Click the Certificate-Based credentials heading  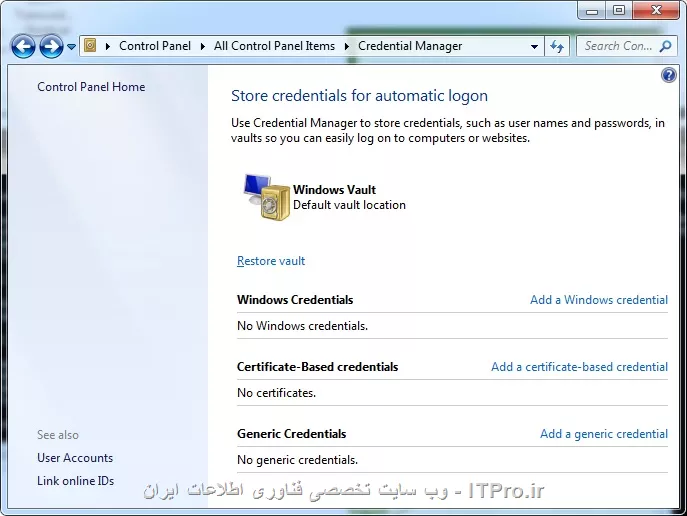[x=317, y=367]
